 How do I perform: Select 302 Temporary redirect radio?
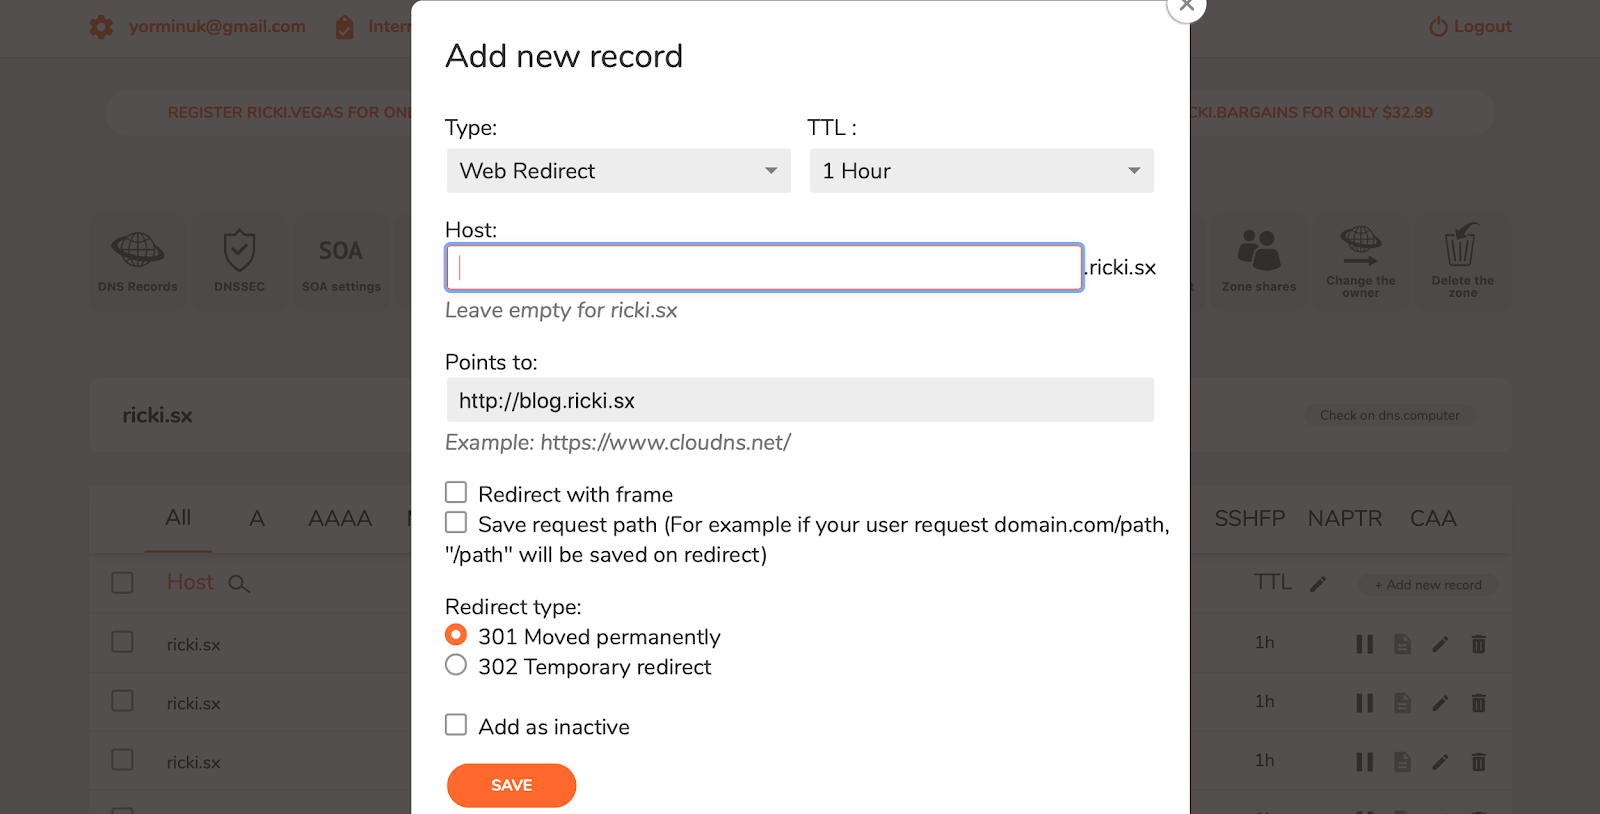pyautogui.click(x=456, y=665)
